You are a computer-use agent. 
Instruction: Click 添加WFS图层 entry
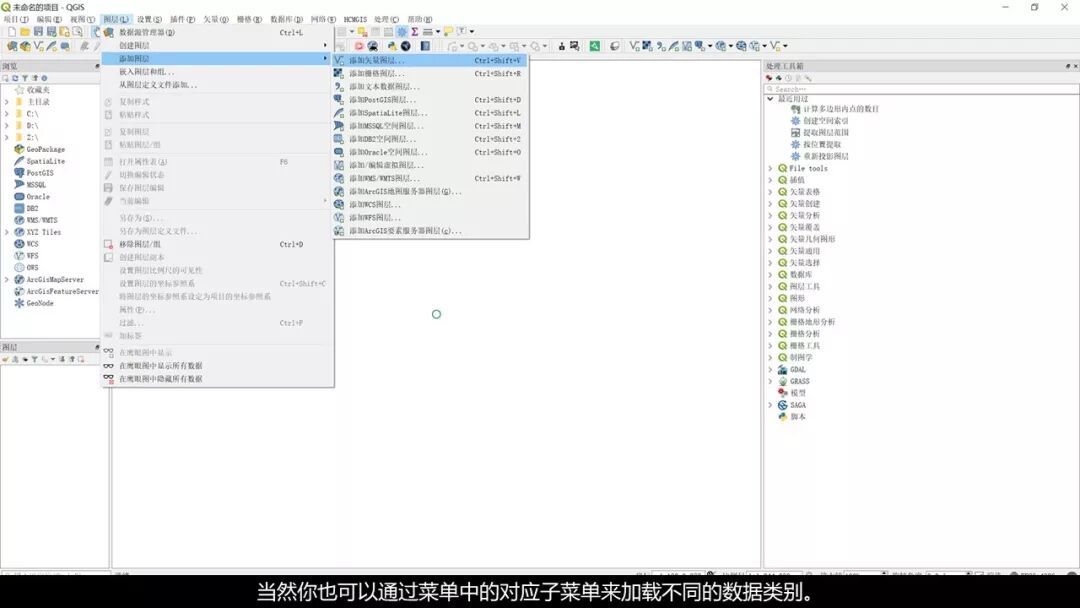coord(430,218)
